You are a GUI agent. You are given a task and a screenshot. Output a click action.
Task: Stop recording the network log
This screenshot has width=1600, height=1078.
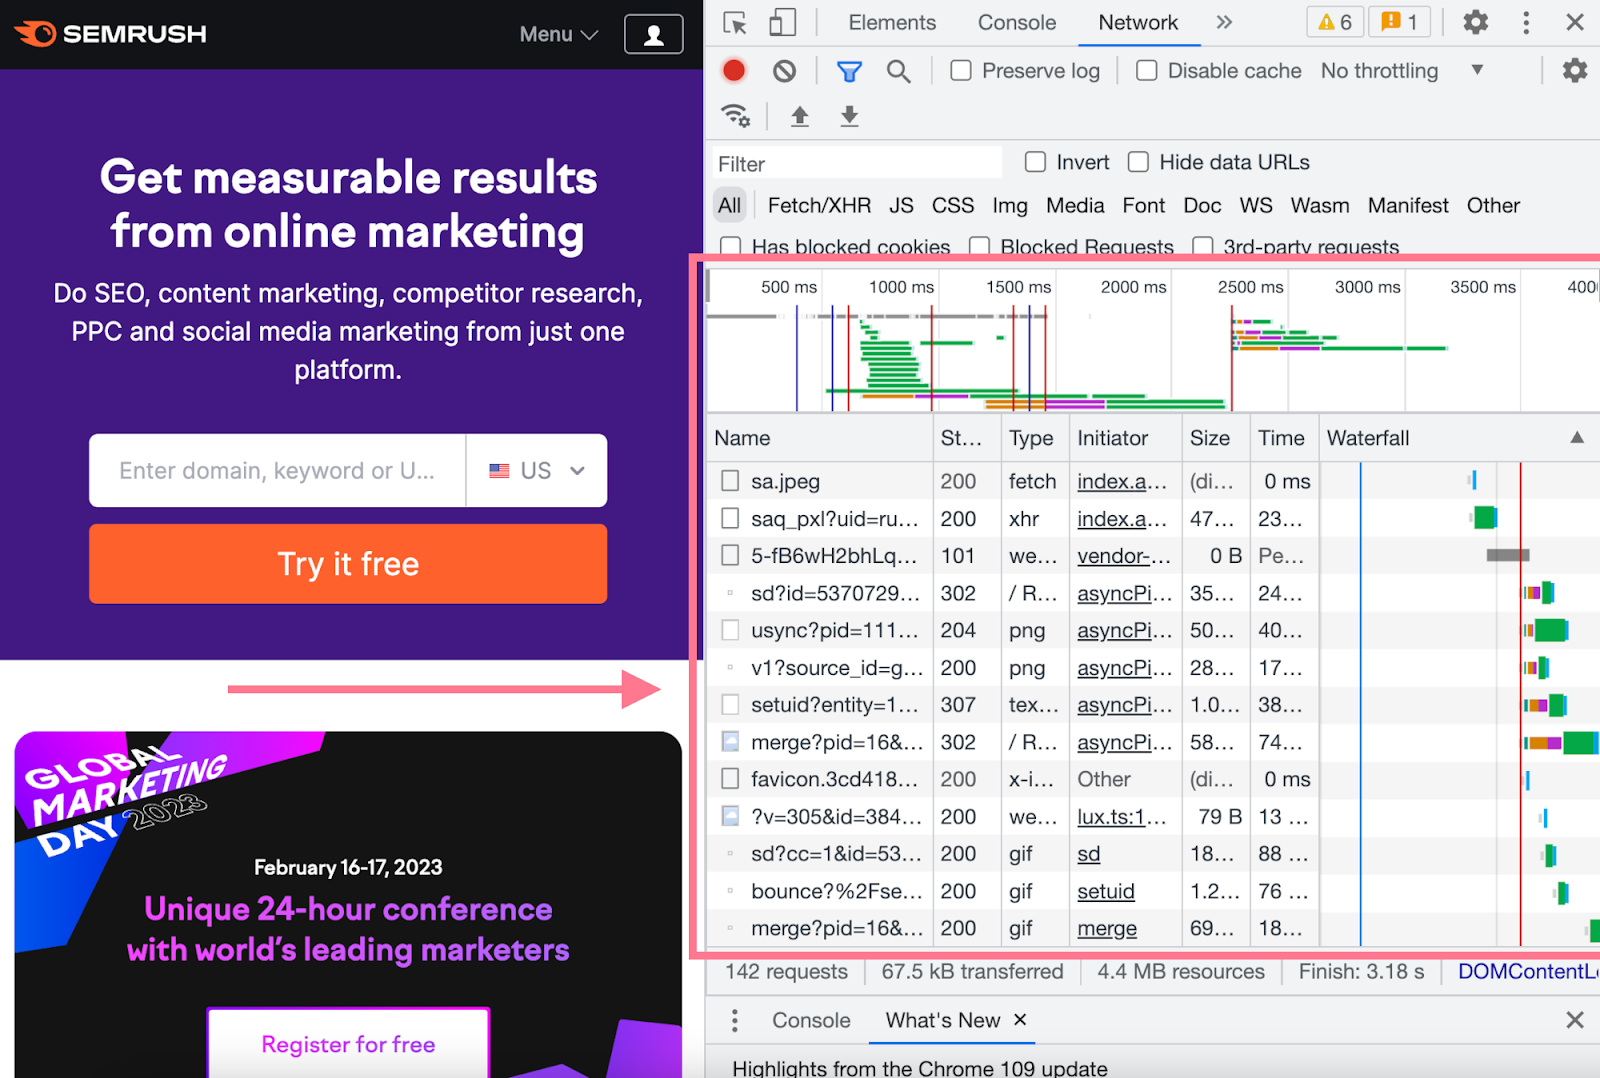click(x=734, y=71)
